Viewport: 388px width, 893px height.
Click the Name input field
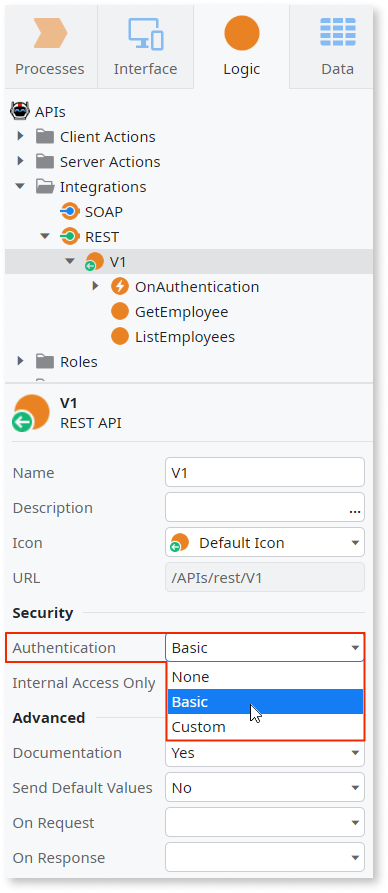[265, 473]
